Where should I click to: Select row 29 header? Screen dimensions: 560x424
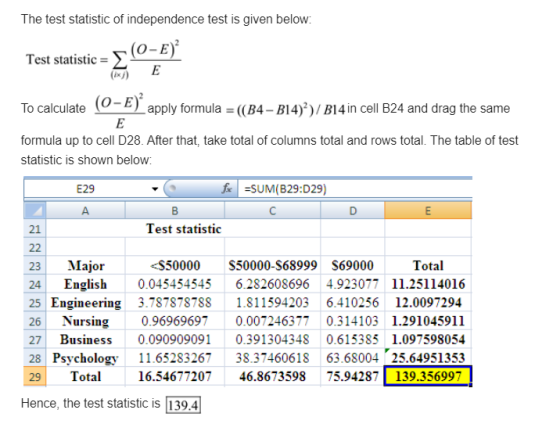[x=35, y=376]
